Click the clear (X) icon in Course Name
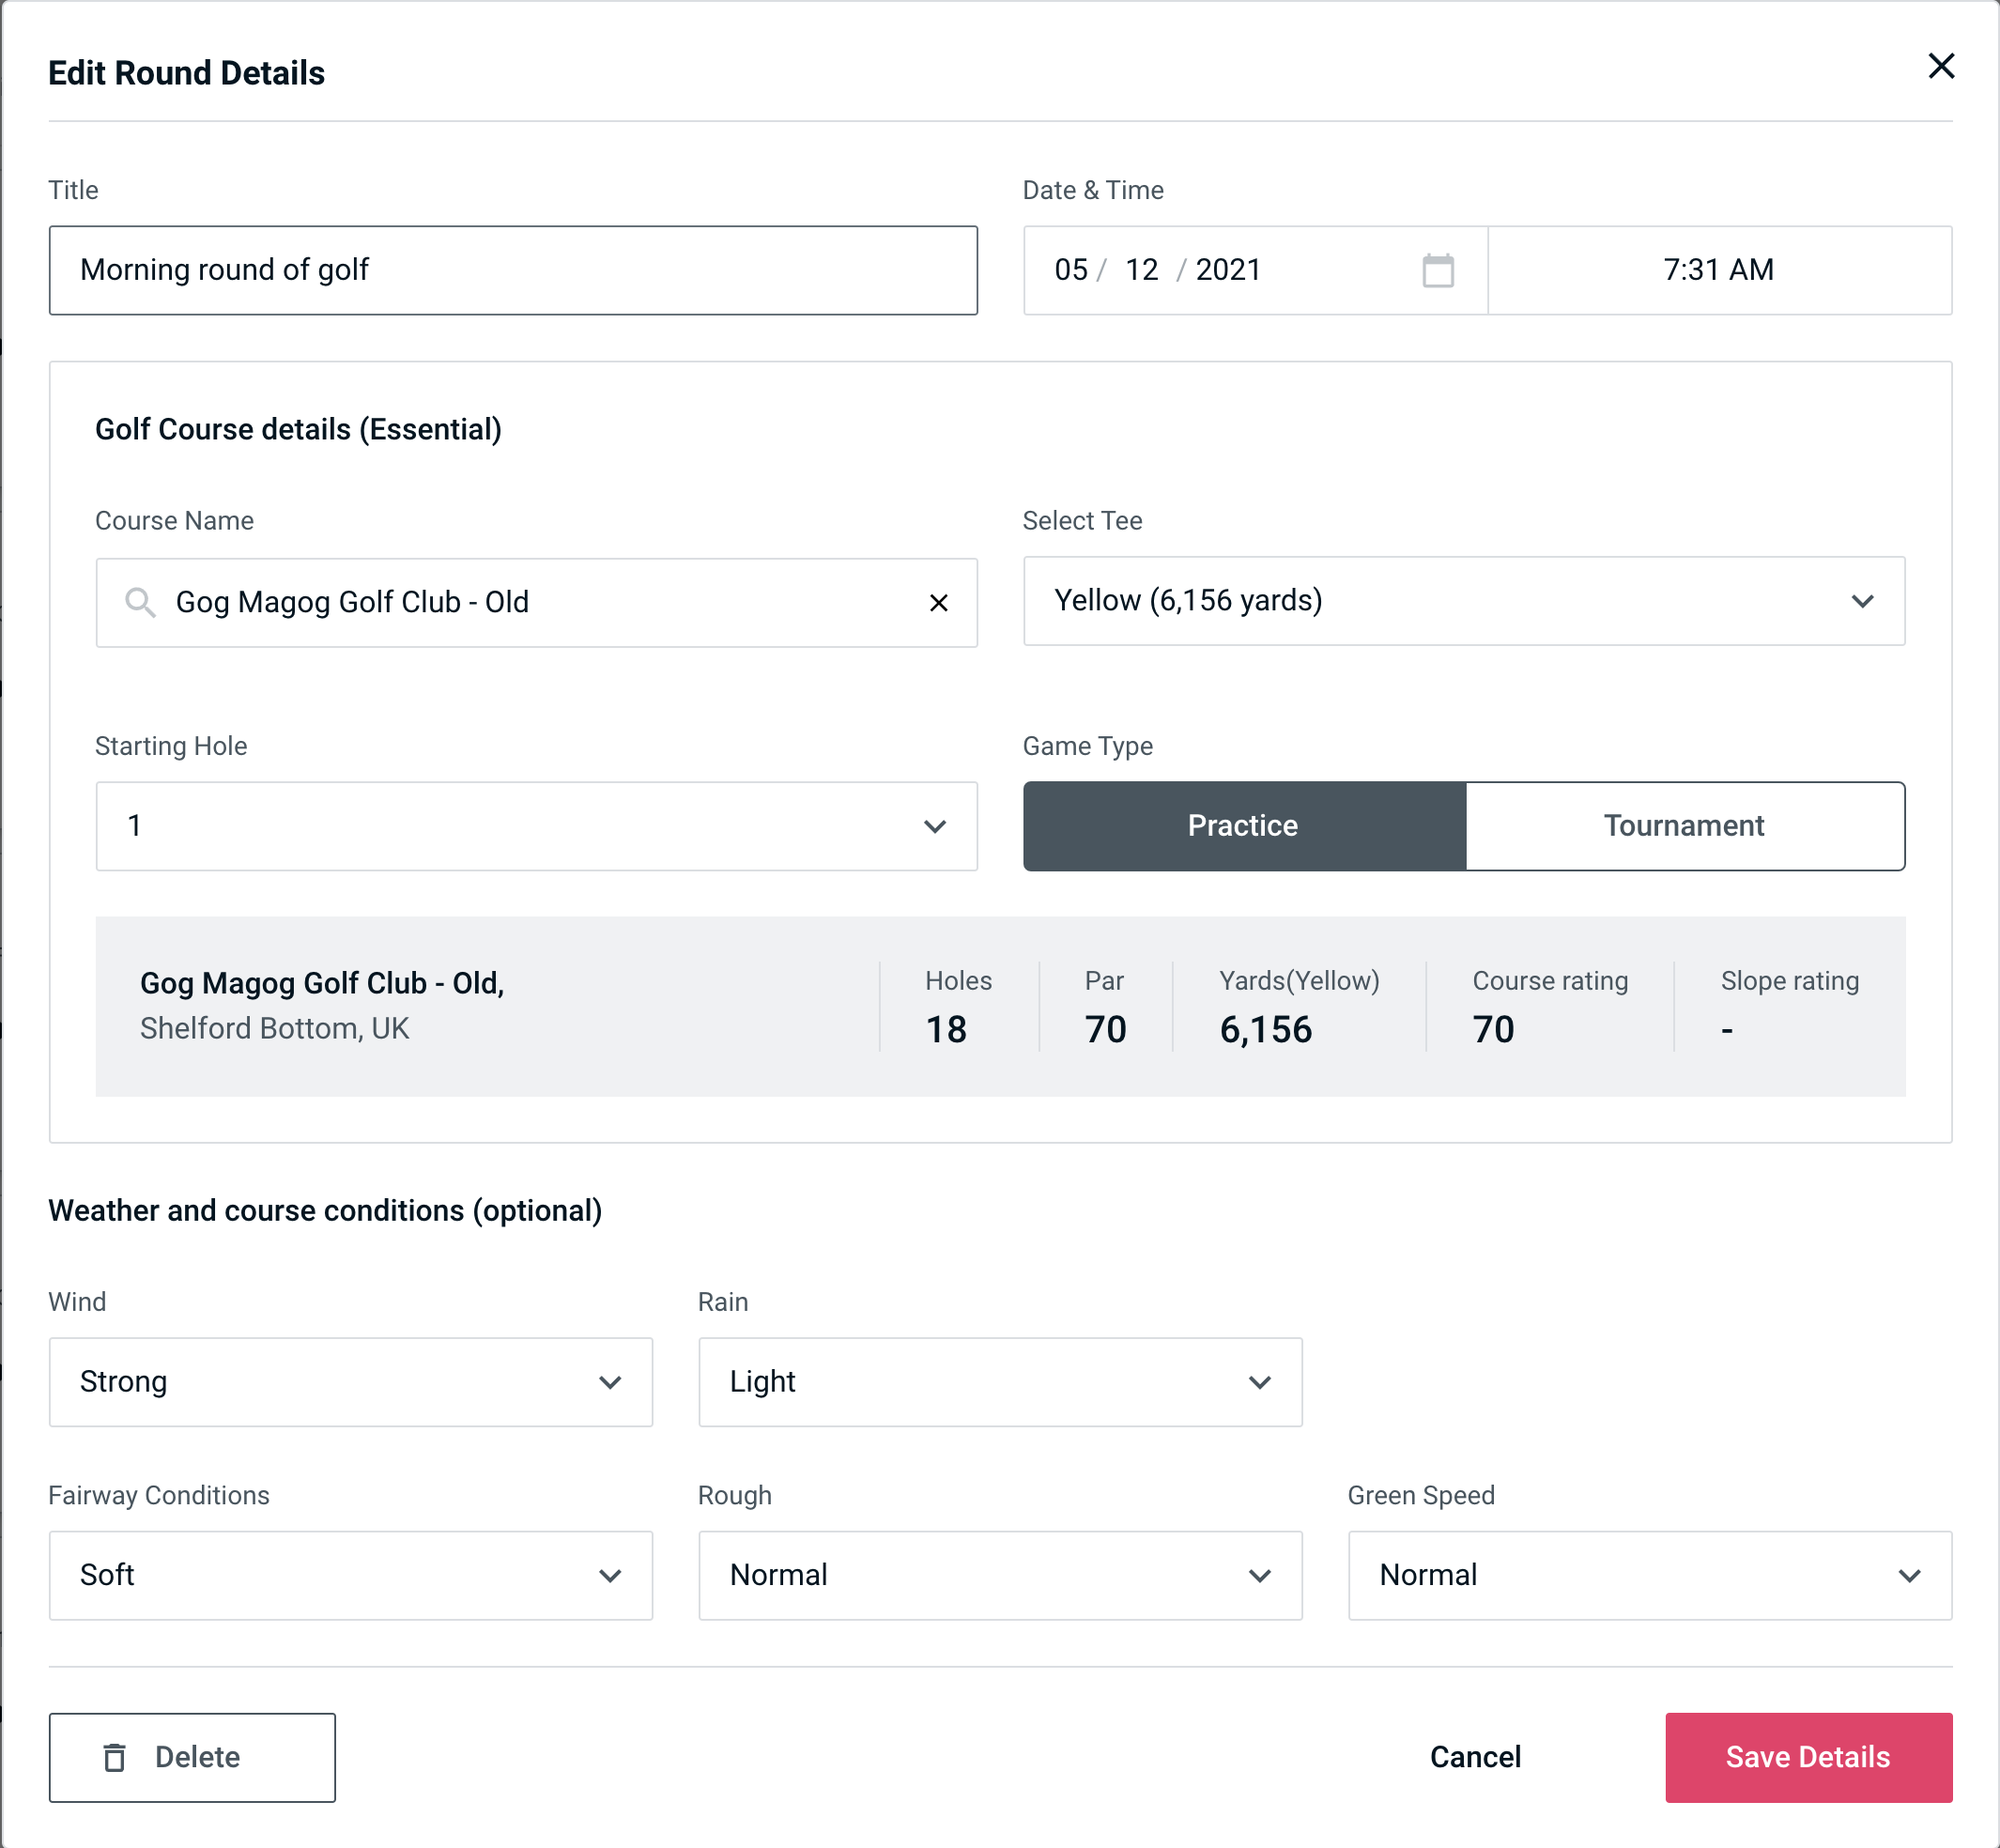The width and height of the screenshot is (2000, 1848). coord(941,603)
